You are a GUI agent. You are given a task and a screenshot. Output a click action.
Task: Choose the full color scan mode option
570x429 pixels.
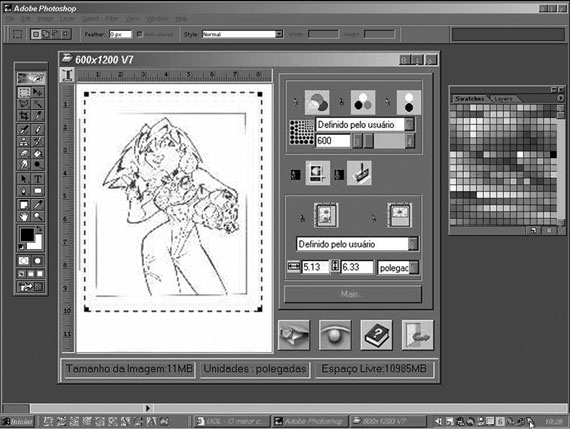point(317,103)
